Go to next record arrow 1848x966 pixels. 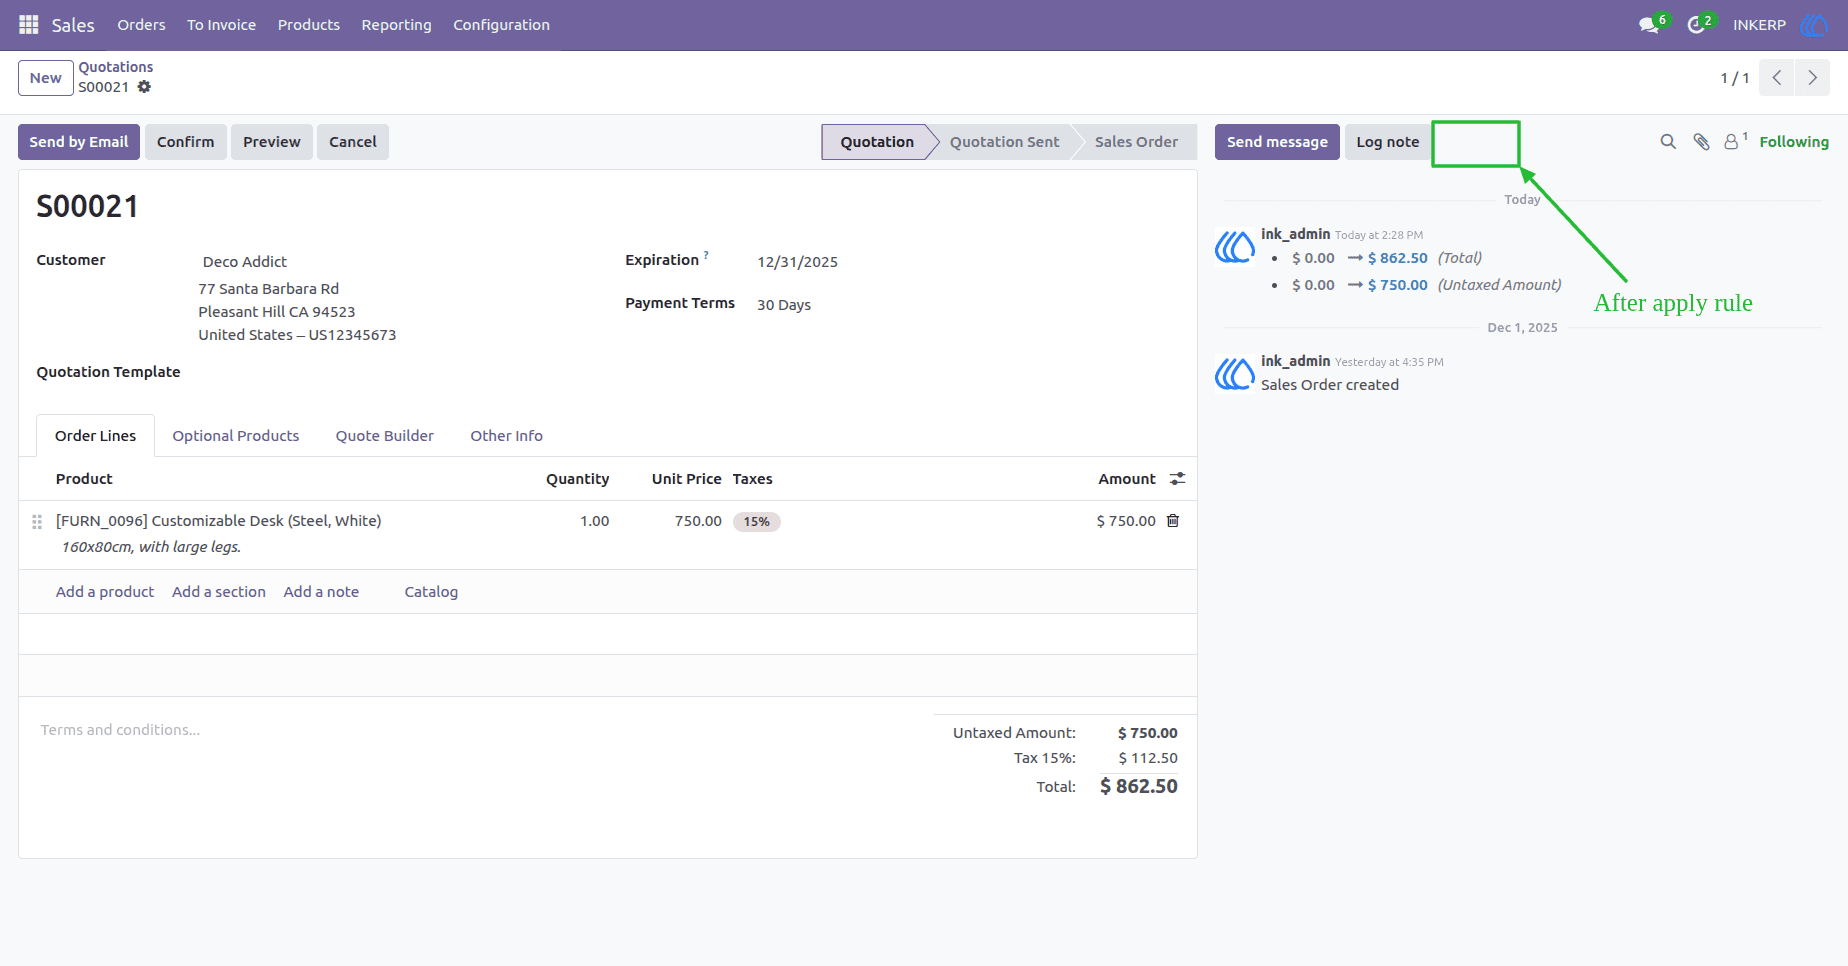click(1812, 78)
